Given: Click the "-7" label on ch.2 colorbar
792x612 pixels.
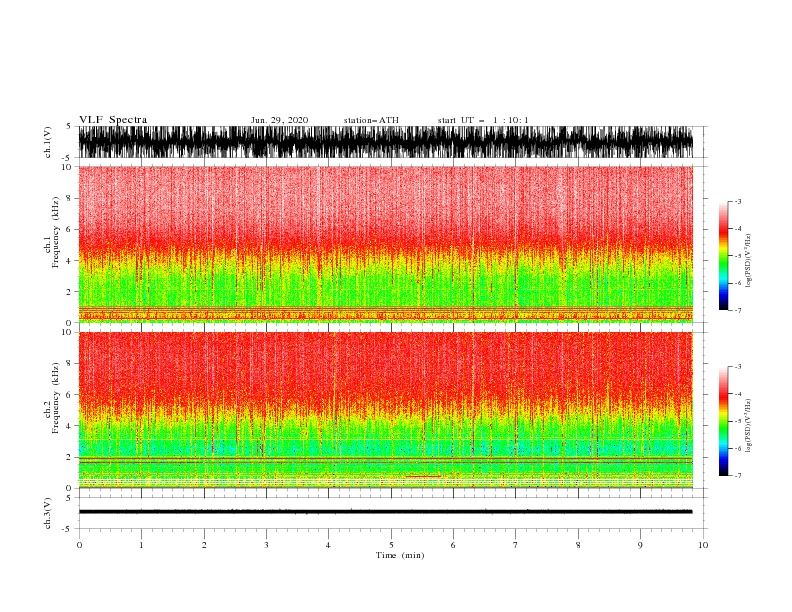Looking at the screenshot, I should click(x=738, y=475).
